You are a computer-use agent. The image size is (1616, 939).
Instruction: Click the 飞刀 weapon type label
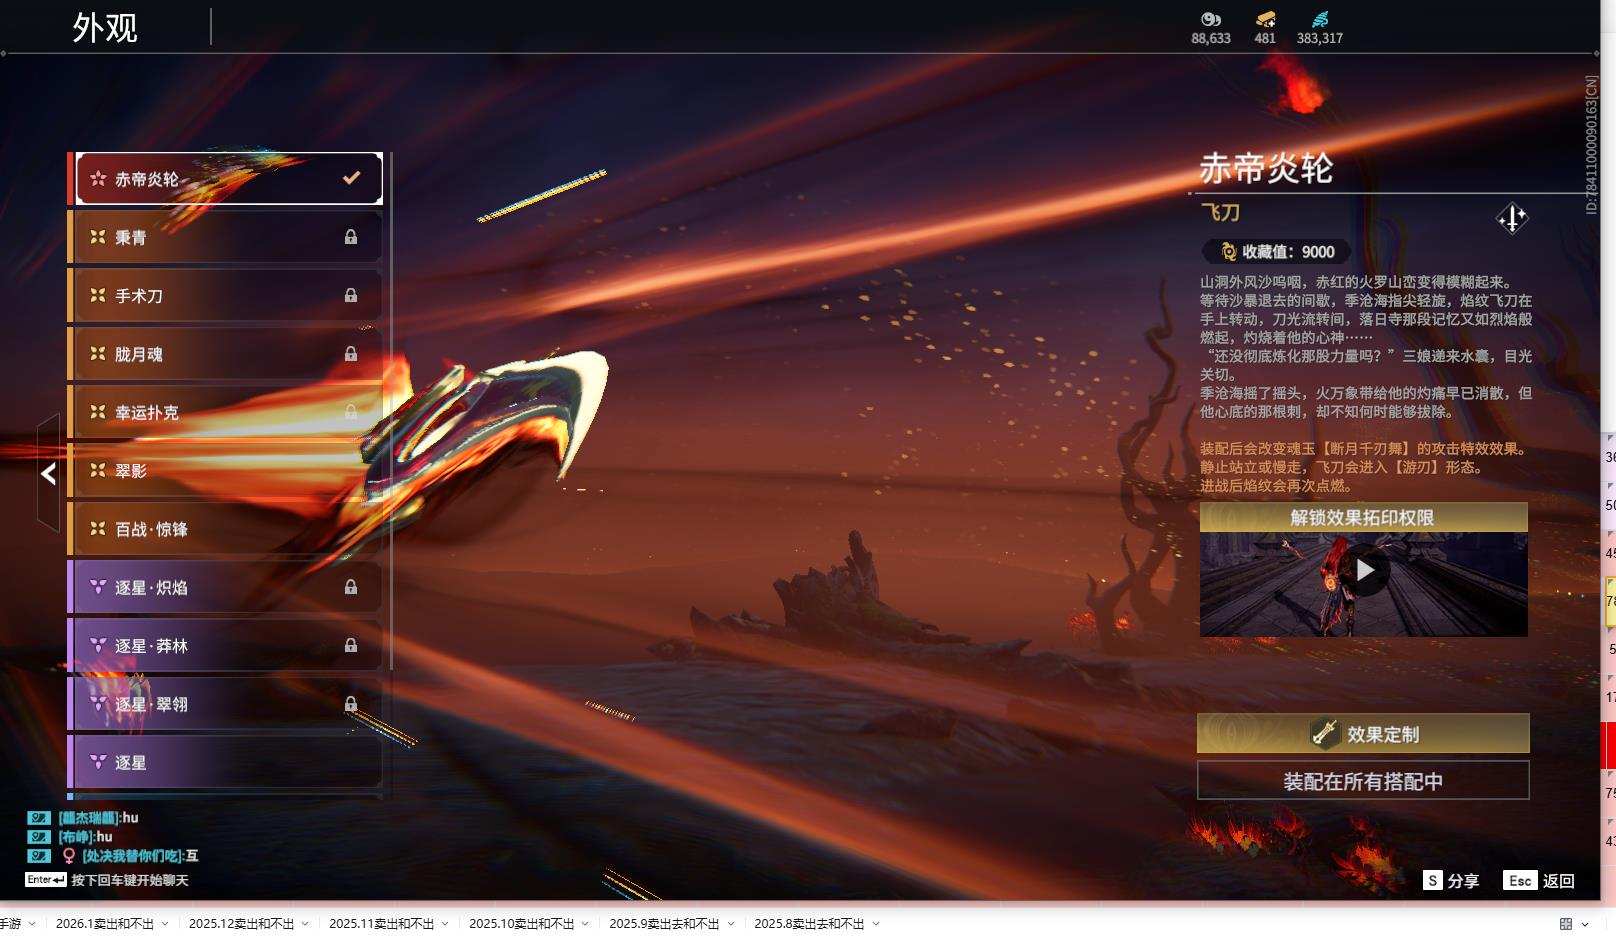(1220, 212)
